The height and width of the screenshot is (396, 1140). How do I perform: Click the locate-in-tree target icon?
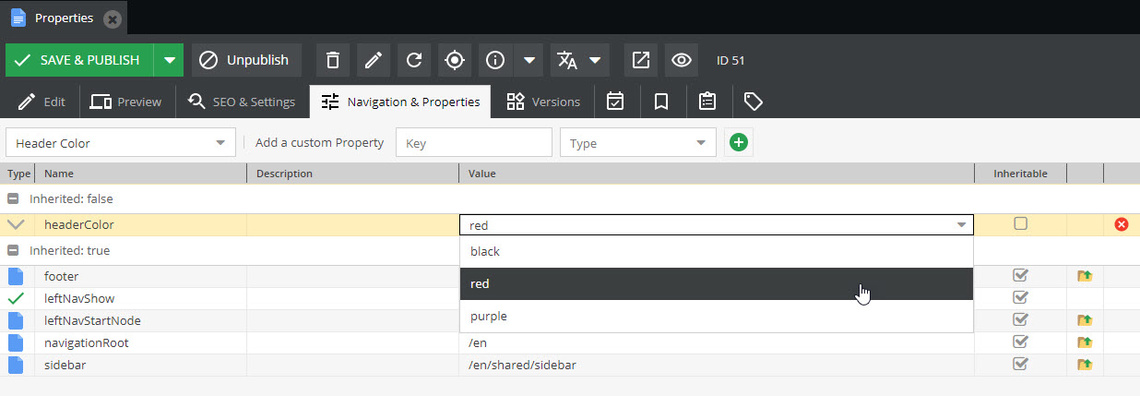click(455, 60)
